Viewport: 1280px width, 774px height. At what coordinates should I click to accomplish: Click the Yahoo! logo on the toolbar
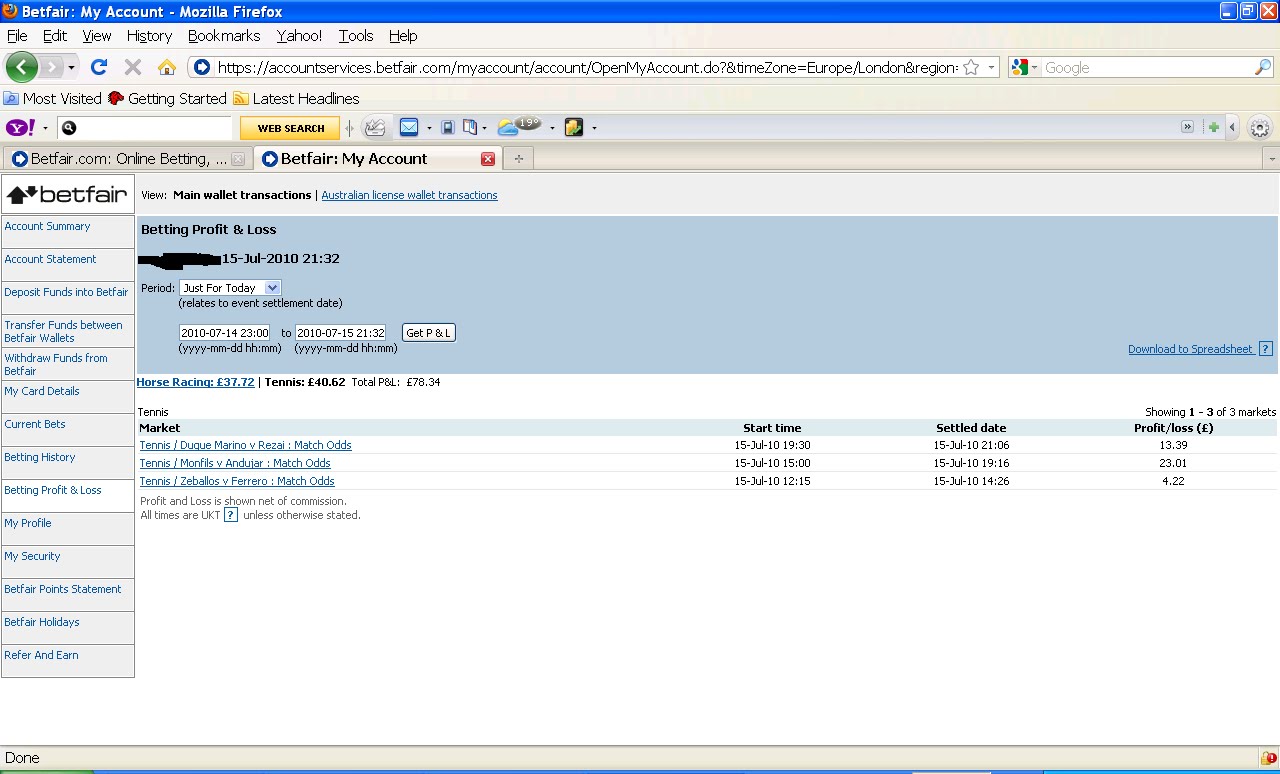point(21,127)
